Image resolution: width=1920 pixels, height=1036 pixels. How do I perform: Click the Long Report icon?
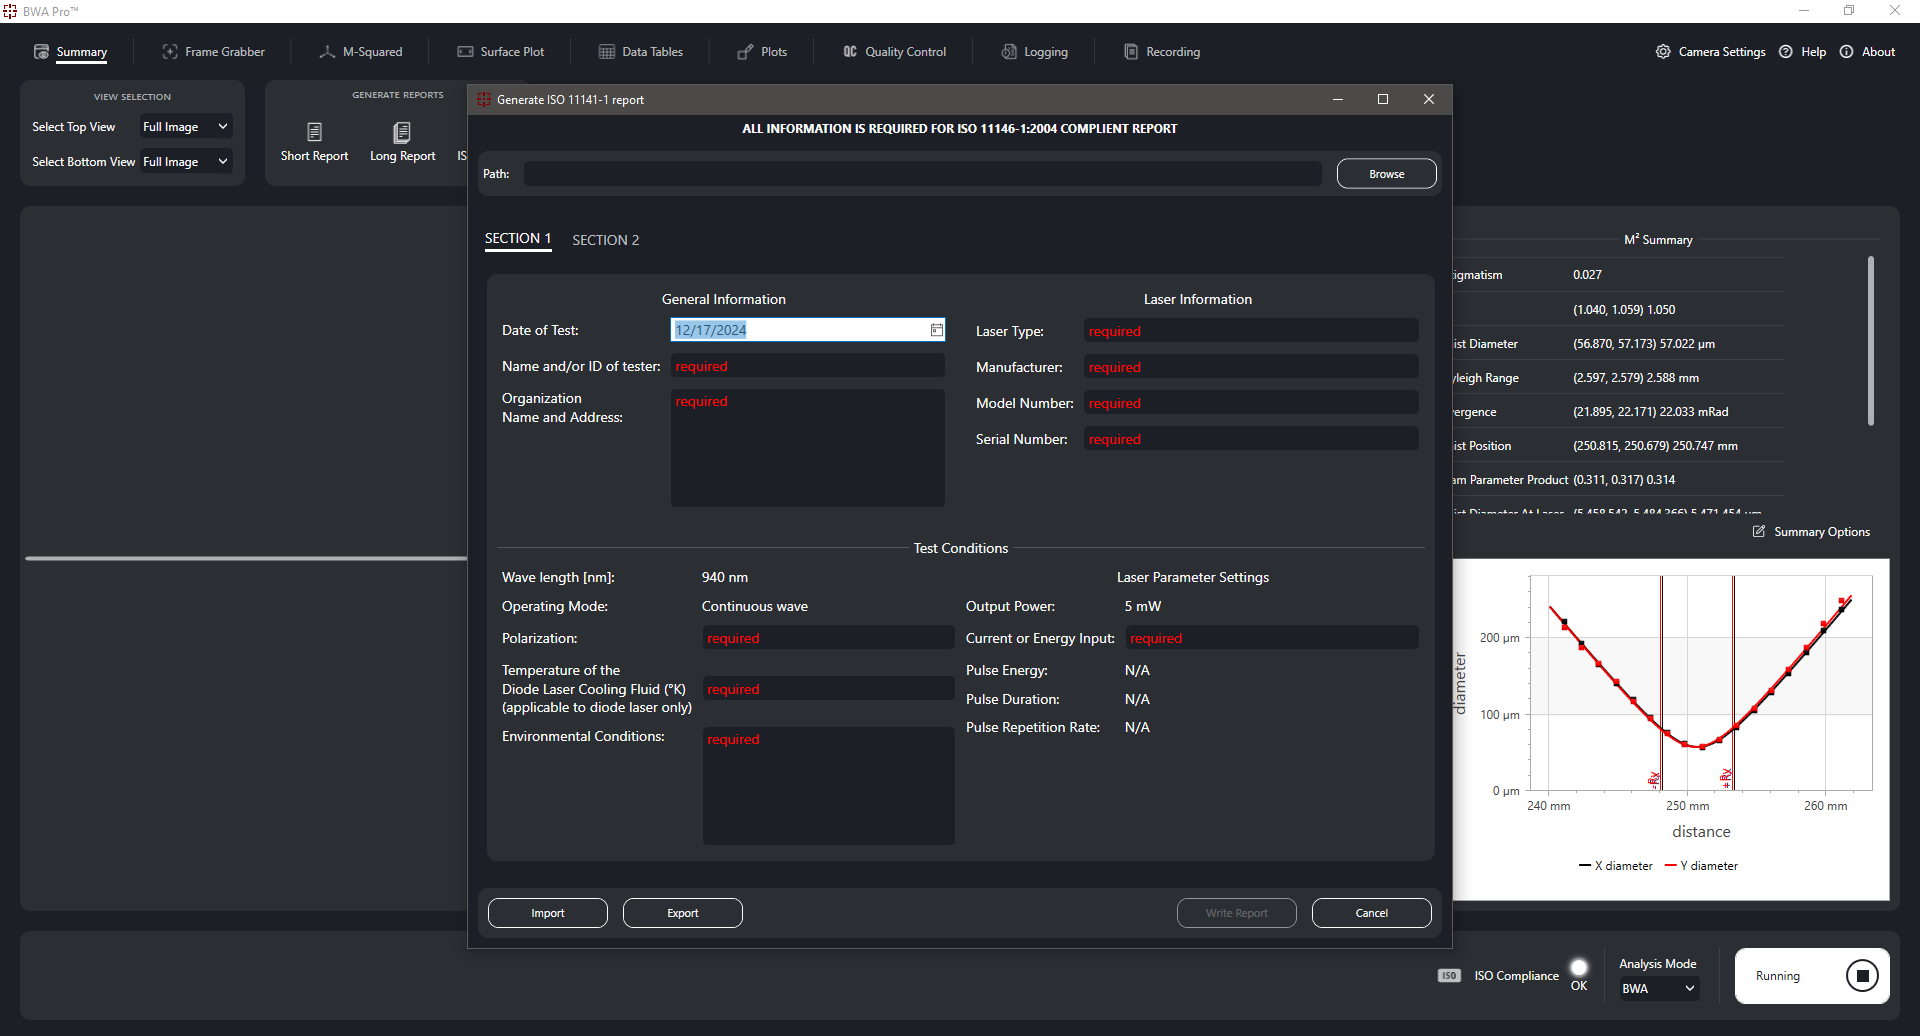(x=402, y=132)
